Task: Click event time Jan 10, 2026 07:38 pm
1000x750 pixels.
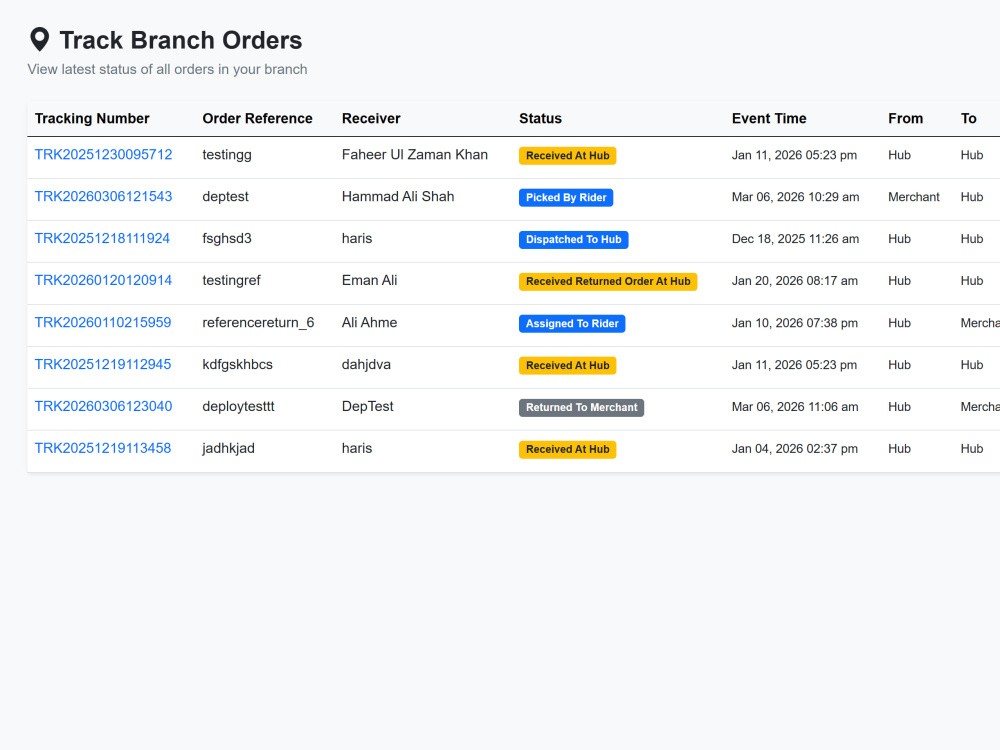Action: coord(795,323)
